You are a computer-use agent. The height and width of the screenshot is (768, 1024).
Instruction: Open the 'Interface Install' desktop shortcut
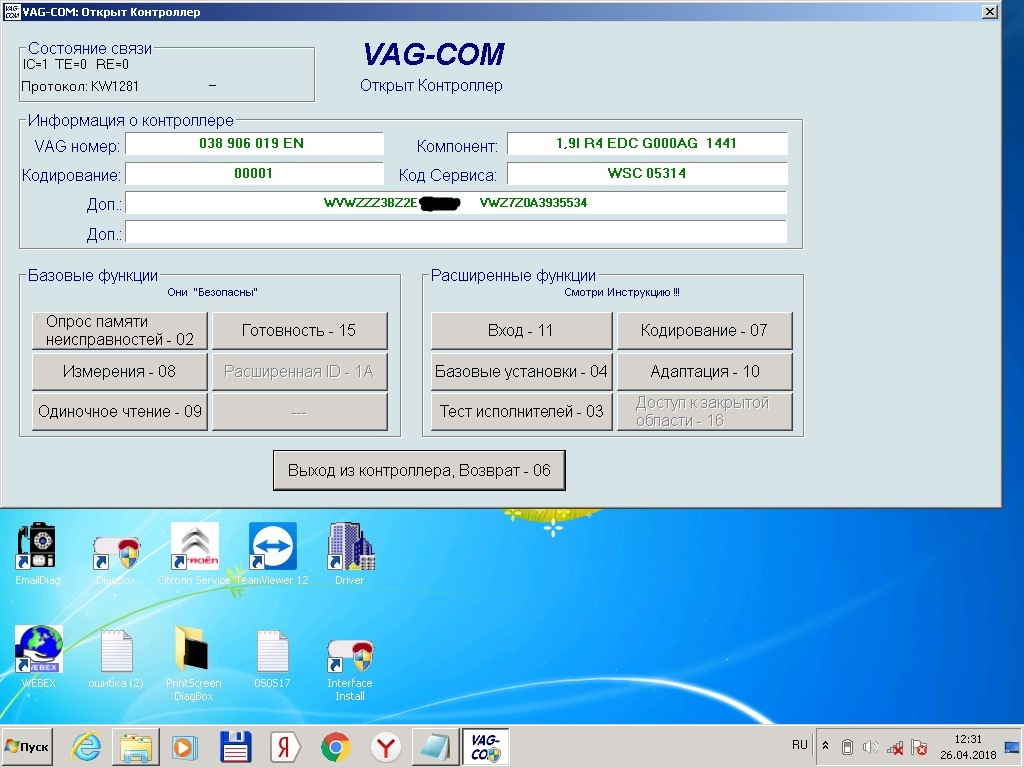[x=350, y=669]
